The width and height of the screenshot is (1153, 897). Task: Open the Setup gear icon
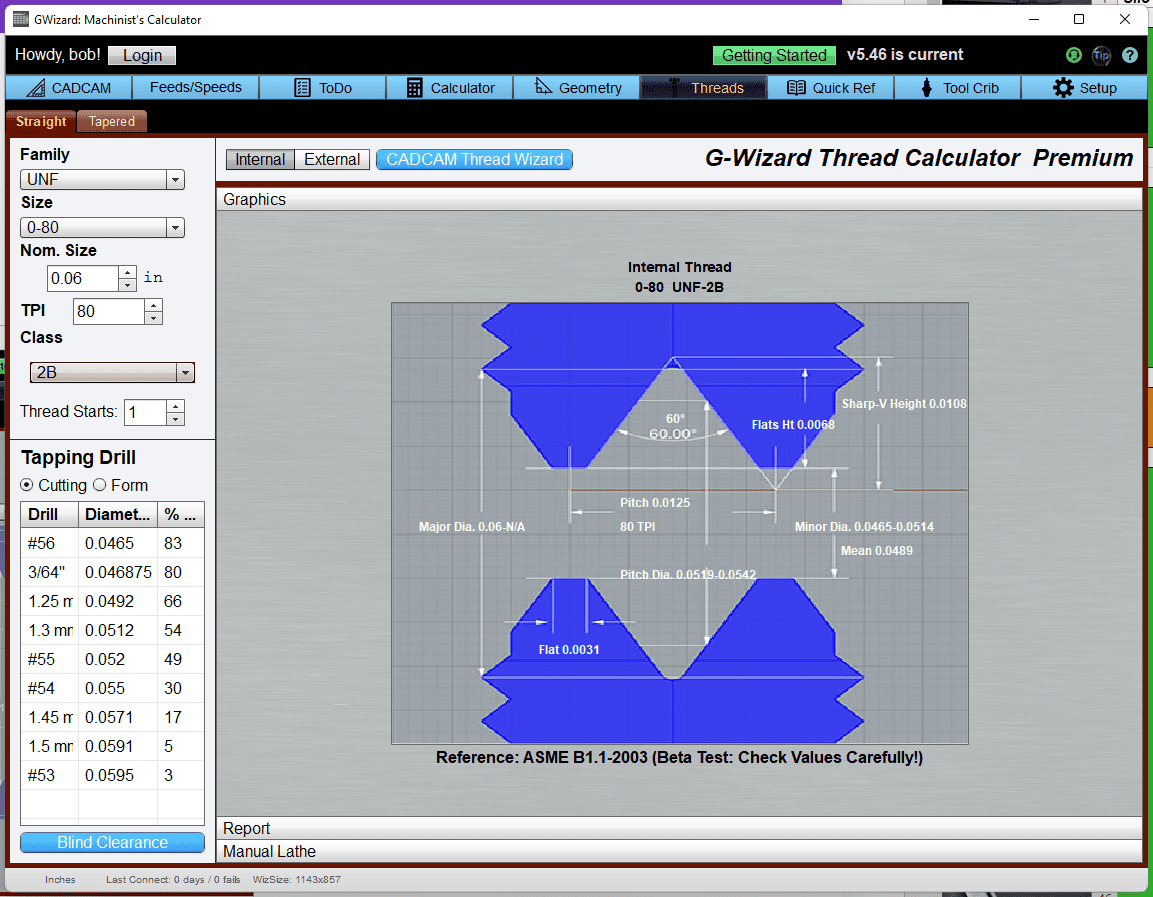[x=1063, y=87]
